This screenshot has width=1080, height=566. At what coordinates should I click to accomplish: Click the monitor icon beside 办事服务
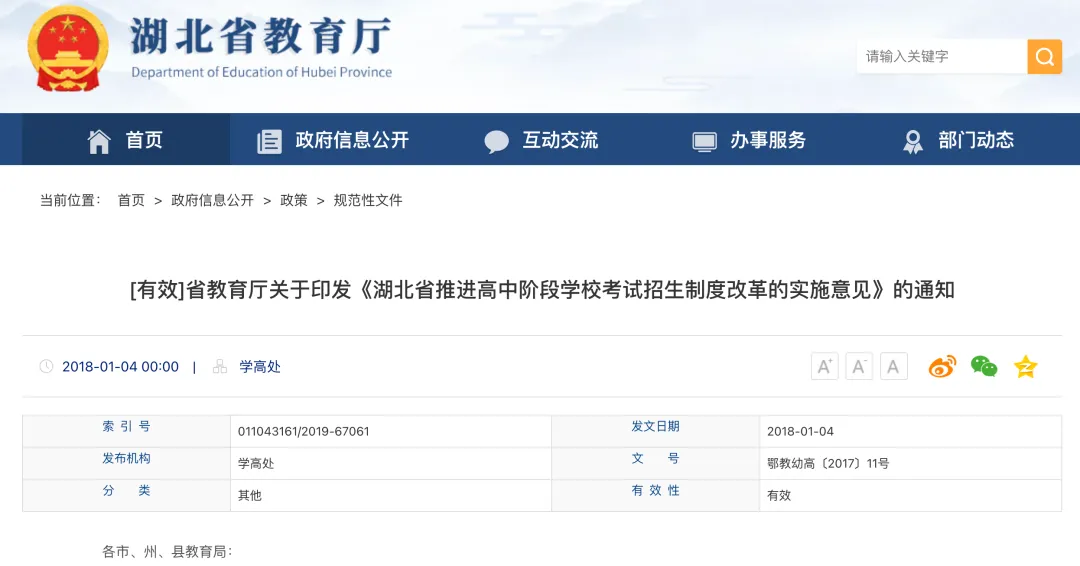pyautogui.click(x=704, y=142)
